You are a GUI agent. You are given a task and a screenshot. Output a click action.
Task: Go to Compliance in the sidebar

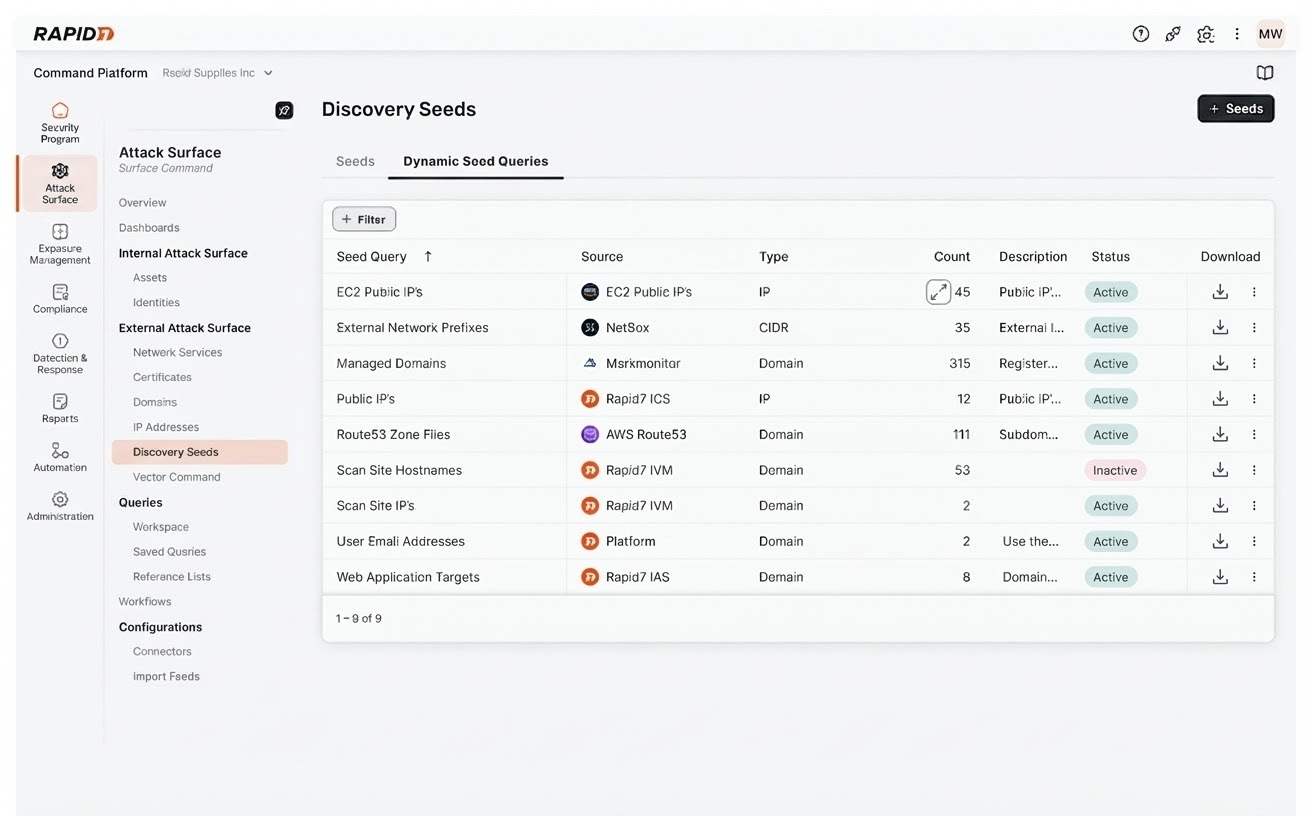point(60,293)
